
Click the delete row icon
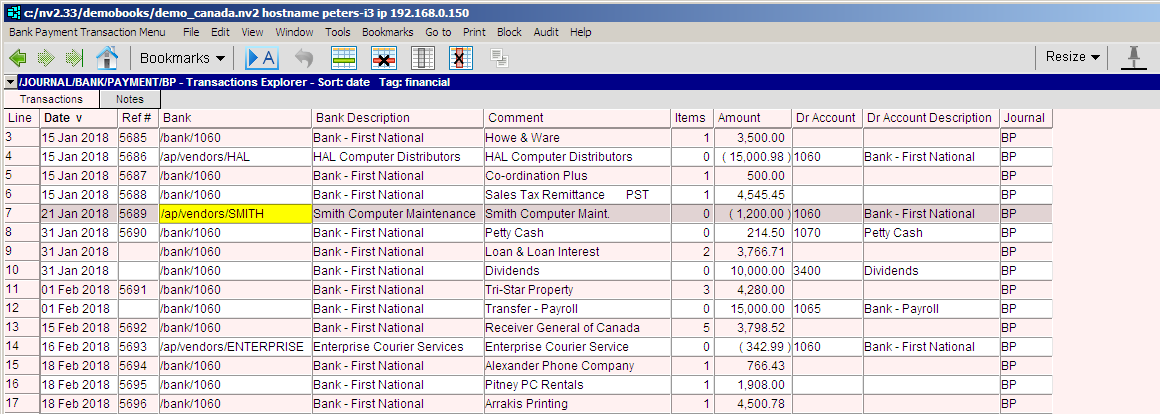pyautogui.click(x=383, y=57)
